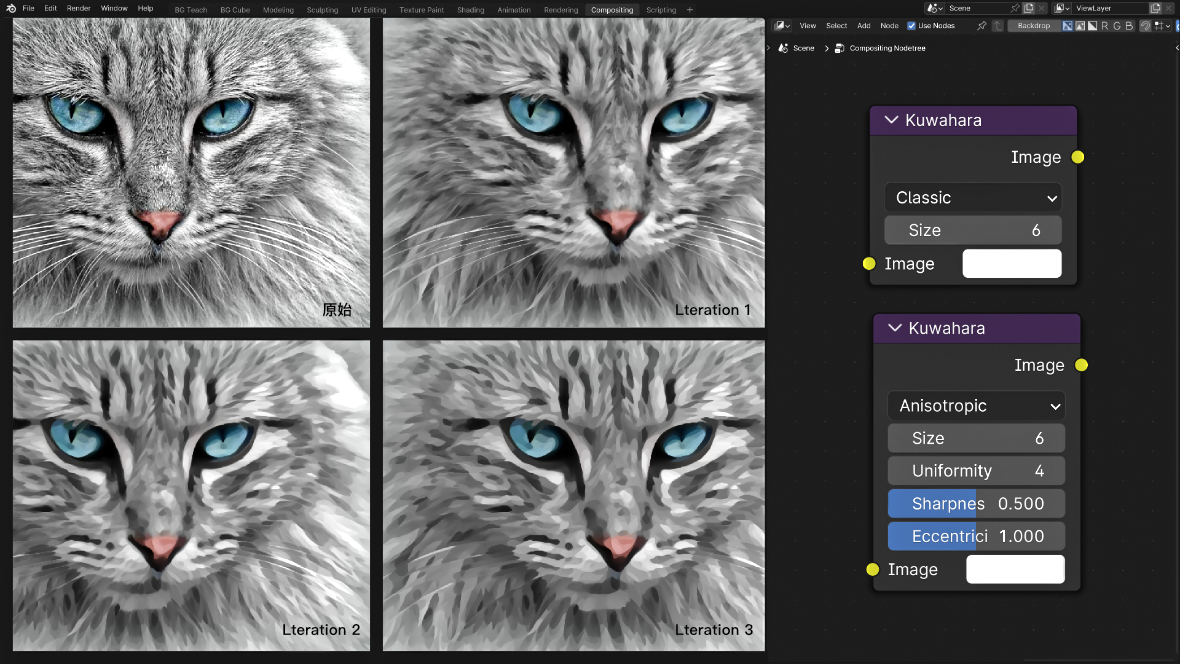Click the Uniformity value field
1180x664 pixels.
coord(976,471)
